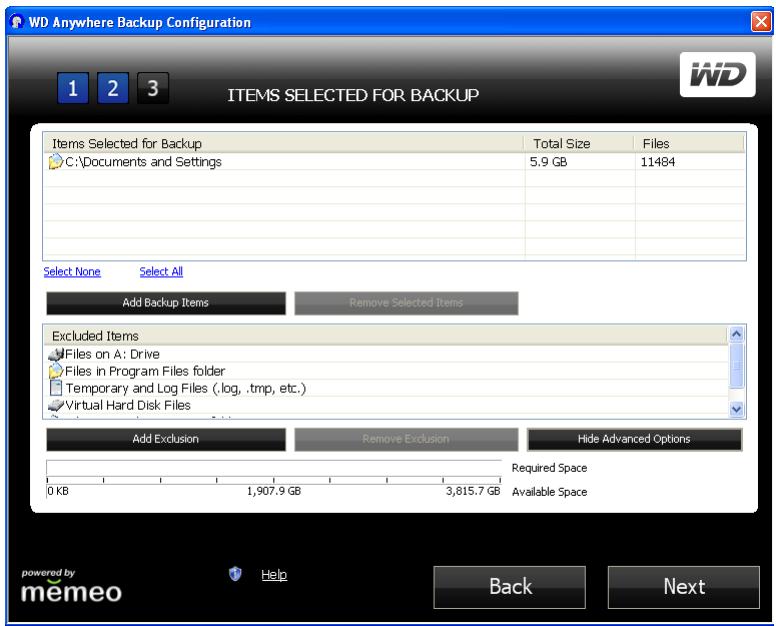Click the 1,907.9 GB scale label
776x626 pixels.
[274, 491]
